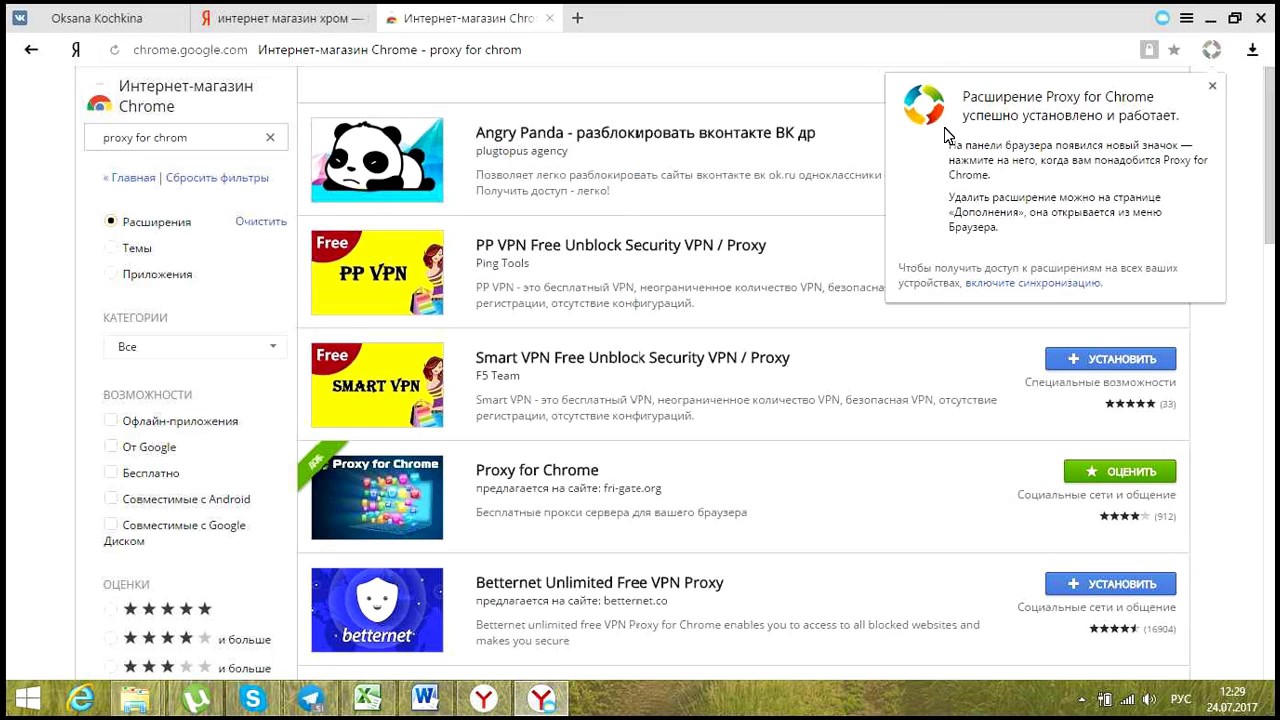The height and width of the screenshot is (720, 1280).
Task: Open Proxy for Chrome thumbnail
Action: point(377,497)
